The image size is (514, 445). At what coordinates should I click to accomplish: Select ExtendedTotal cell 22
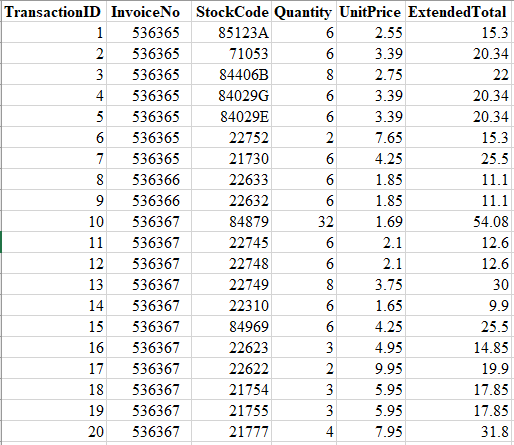coord(458,75)
